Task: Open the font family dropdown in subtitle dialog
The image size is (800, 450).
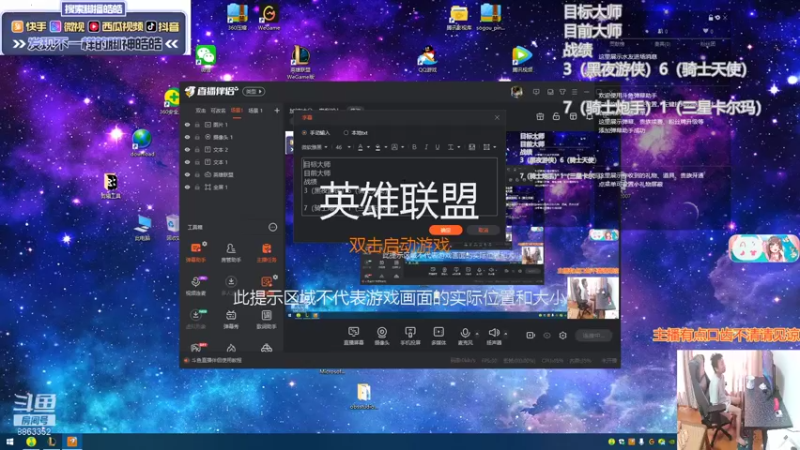Action: [x=314, y=147]
